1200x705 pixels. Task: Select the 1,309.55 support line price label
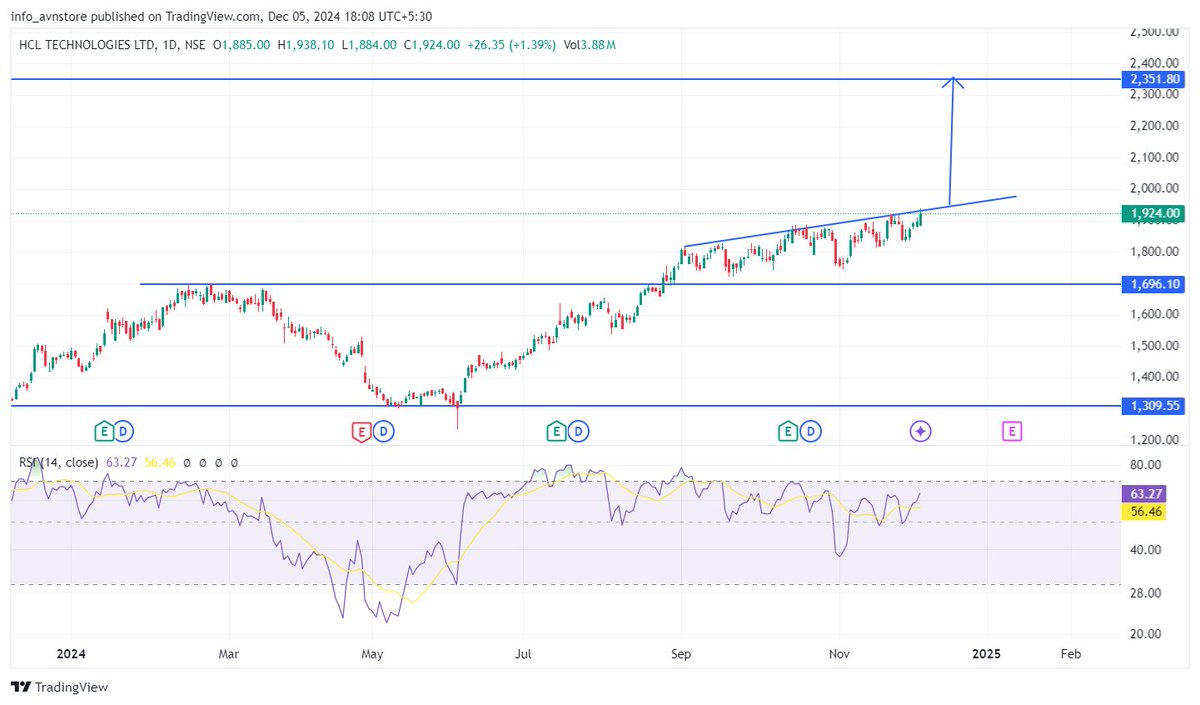(1156, 406)
